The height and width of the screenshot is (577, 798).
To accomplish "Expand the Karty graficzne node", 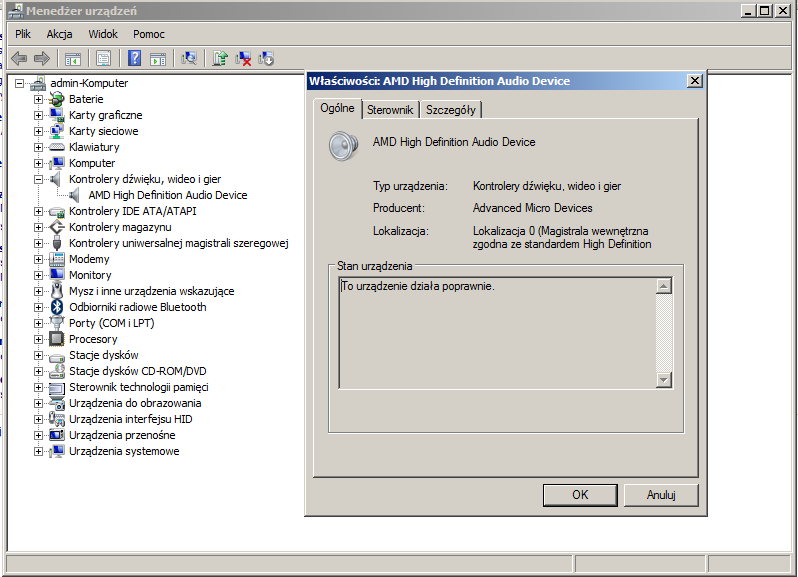I will pyautogui.click(x=38, y=115).
